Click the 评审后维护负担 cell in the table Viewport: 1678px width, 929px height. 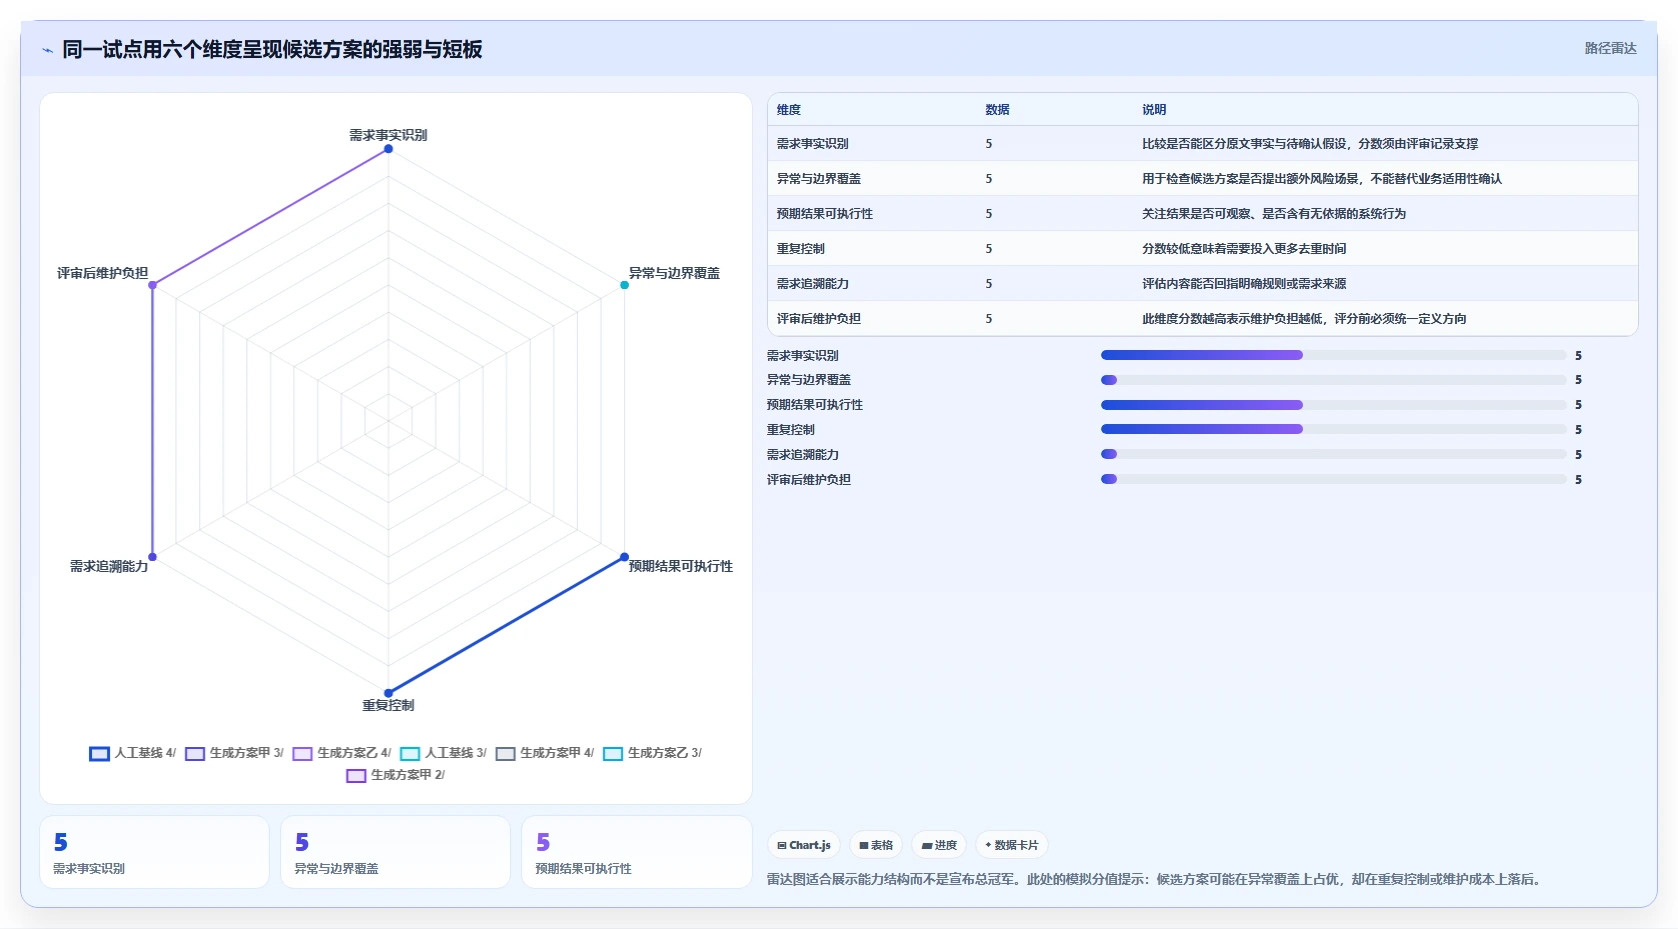click(x=819, y=319)
